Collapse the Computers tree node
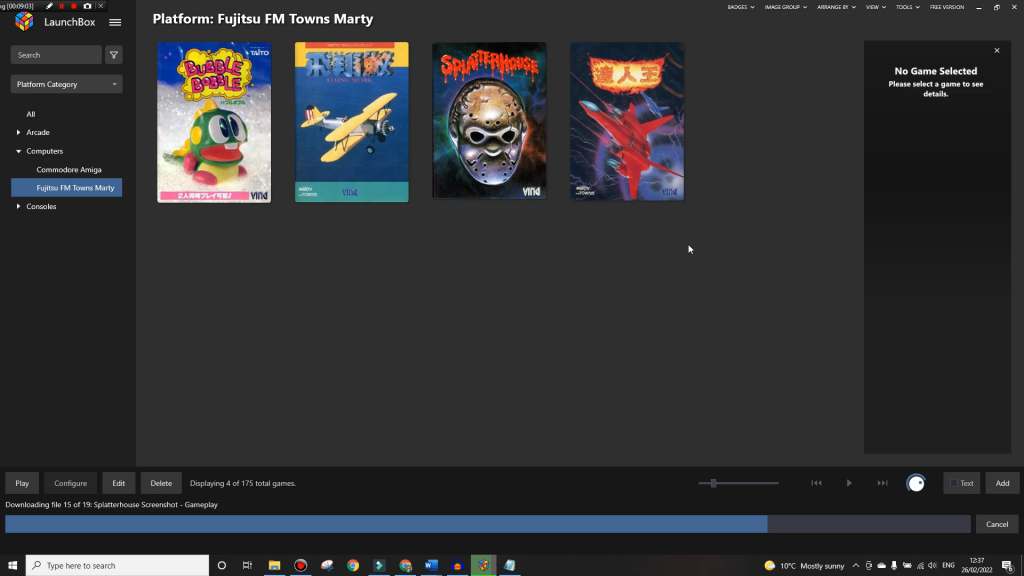 point(18,151)
